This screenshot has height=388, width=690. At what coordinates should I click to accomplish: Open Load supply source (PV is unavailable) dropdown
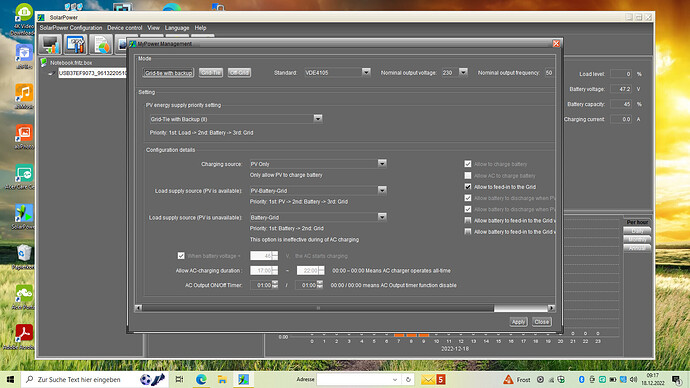[x=382, y=217]
